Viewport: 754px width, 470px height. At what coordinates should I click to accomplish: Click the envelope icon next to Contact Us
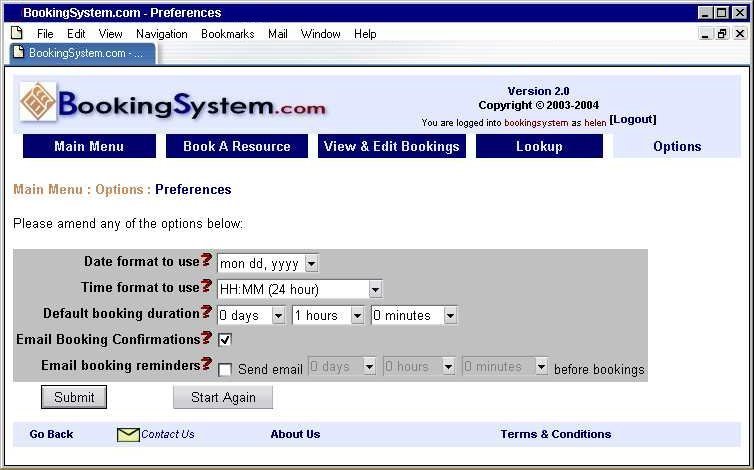pyautogui.click(x=128, y=434)
